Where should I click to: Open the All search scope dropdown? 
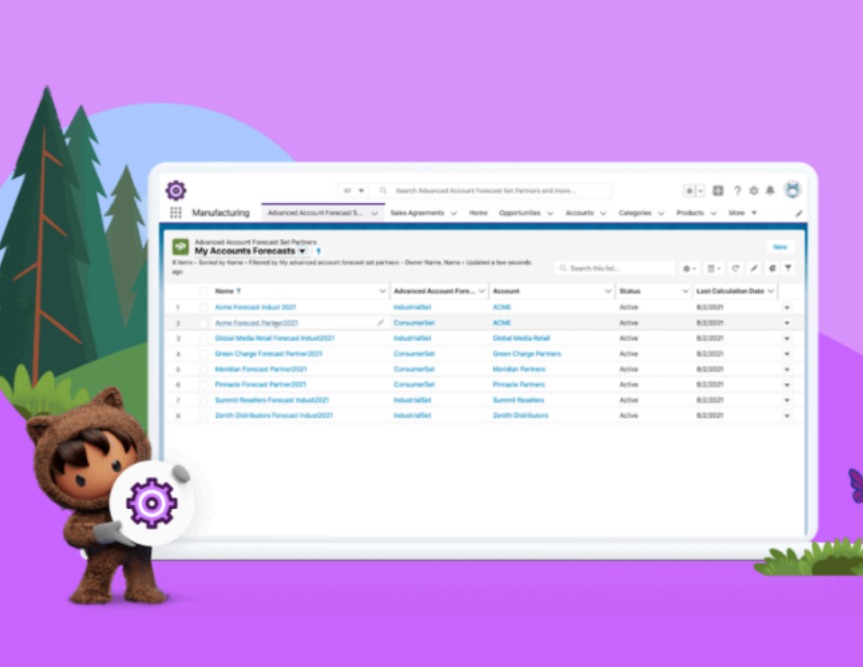pyautogui.click(x=353, y=190)
